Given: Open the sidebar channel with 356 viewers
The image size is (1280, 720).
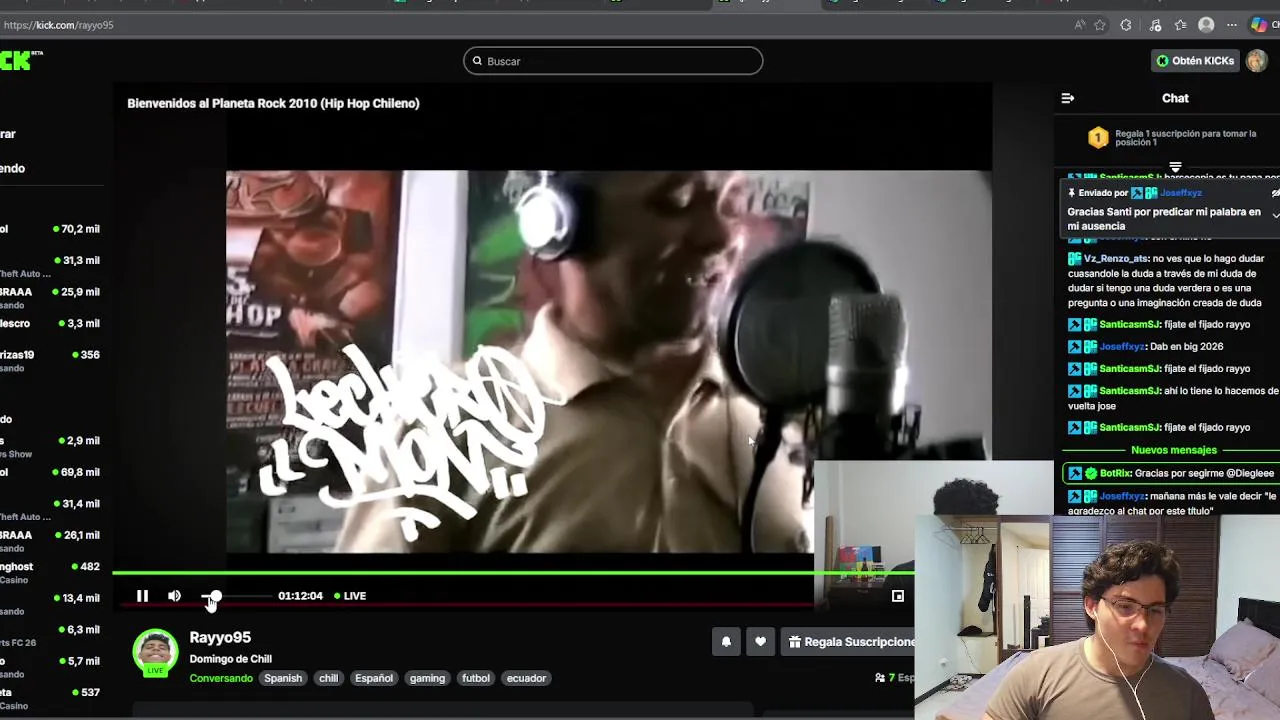Looking at the screenshot, I should (x=50, y=360).
